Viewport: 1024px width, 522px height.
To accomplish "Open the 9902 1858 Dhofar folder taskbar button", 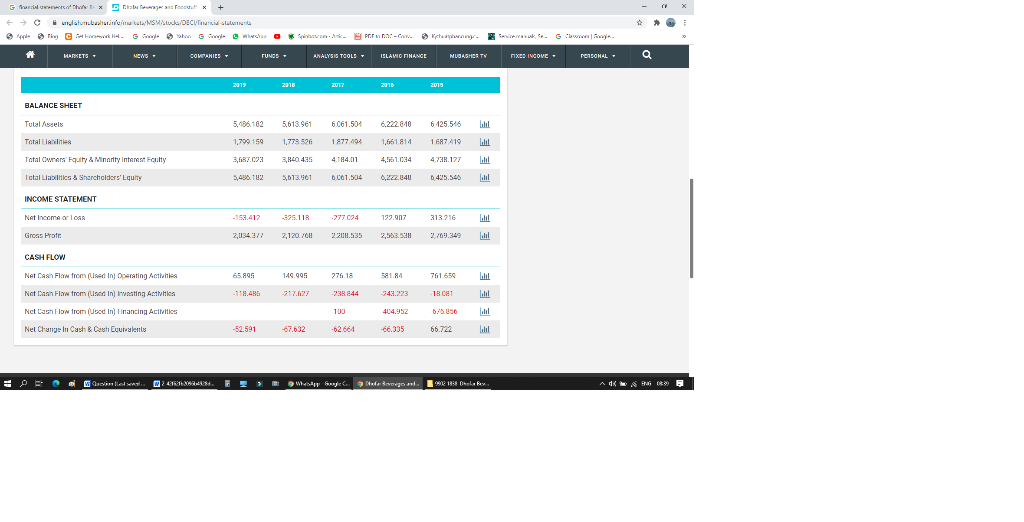I will (458, 383).
